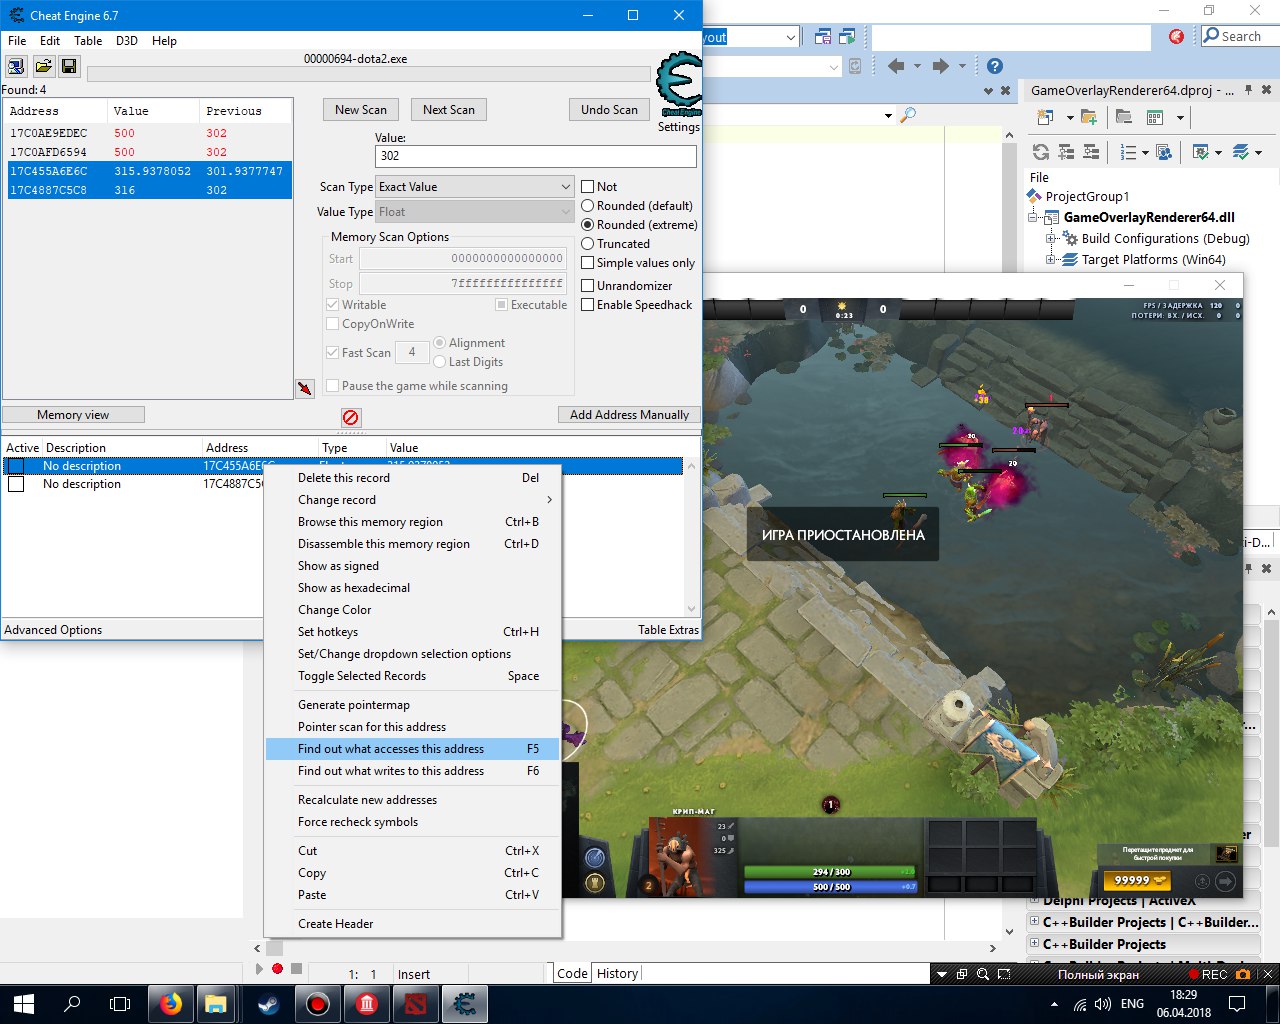Click the Add Address Manually button
Screen dimensions: 1280x1024
(x=629, y=415)
